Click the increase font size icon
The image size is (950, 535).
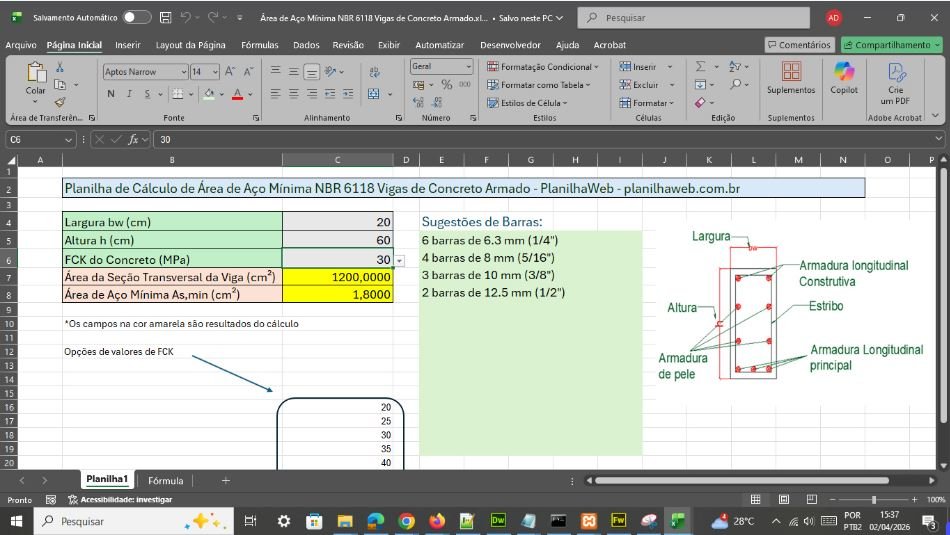229,72
